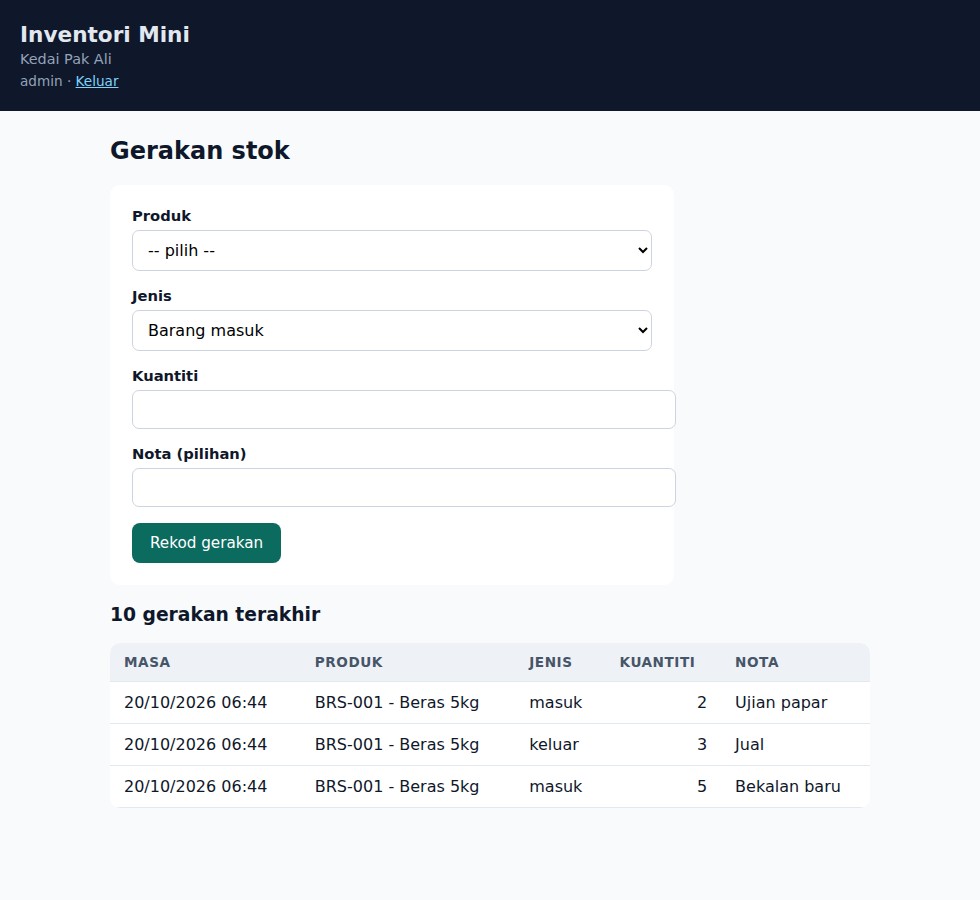
Task: Click the Nota (pilihan) field label
Action: coord(189,454)
